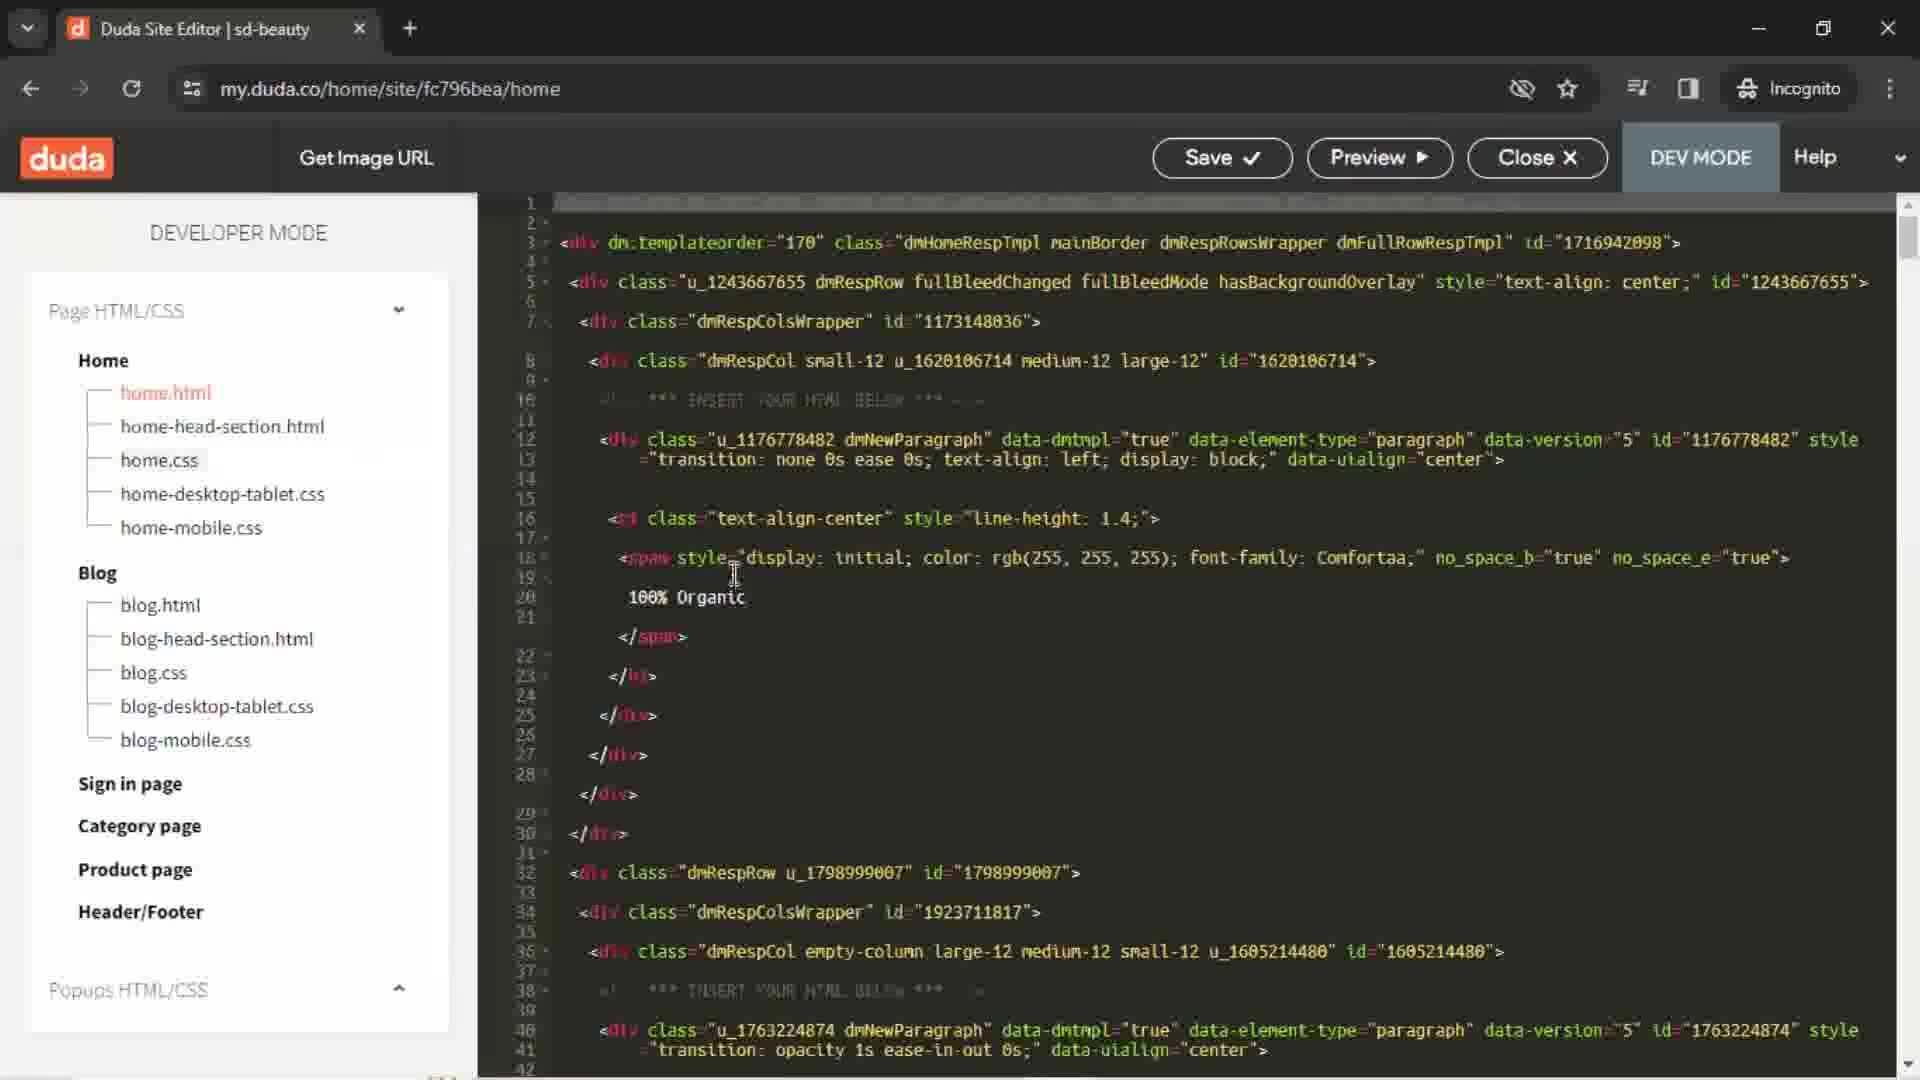Open blog-mobile.css file

pyautogui.click(x=185, y=740)
